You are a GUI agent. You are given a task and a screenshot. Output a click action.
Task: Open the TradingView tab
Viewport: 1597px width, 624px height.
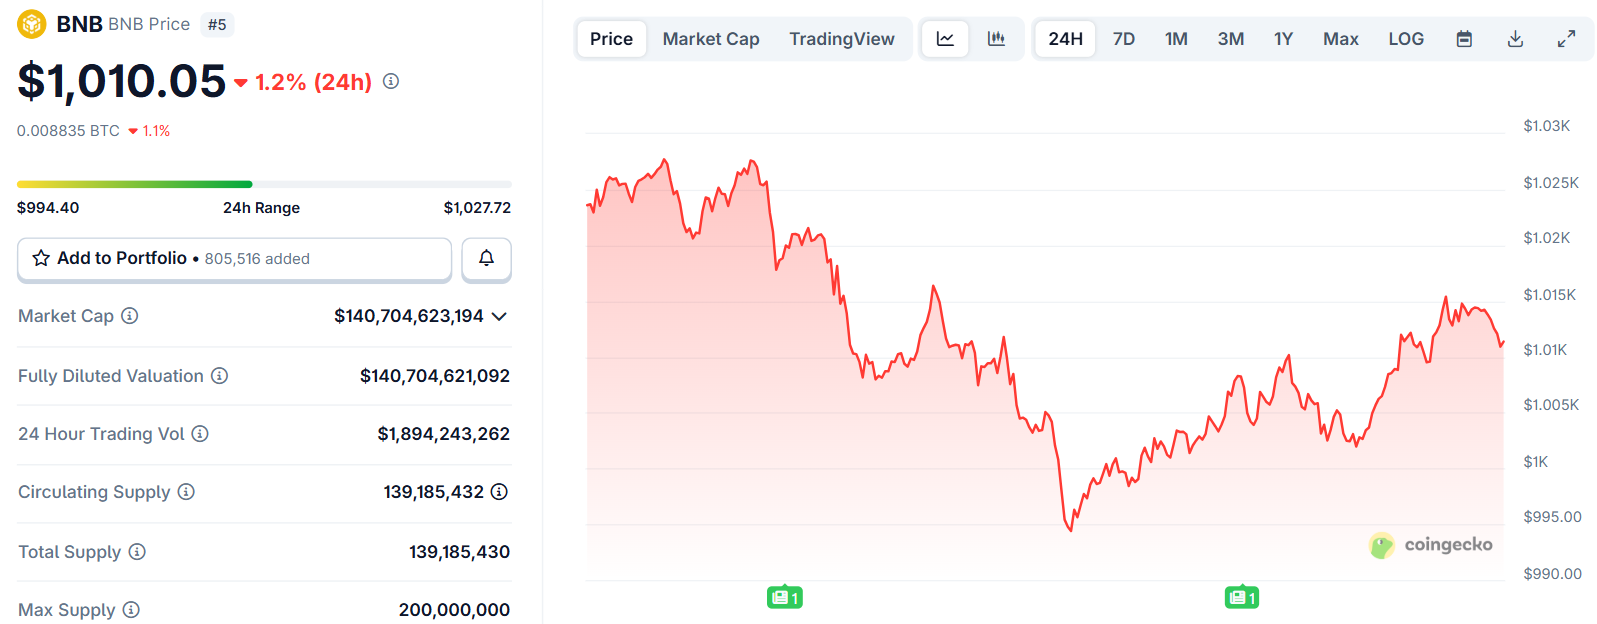click(841, 39)
